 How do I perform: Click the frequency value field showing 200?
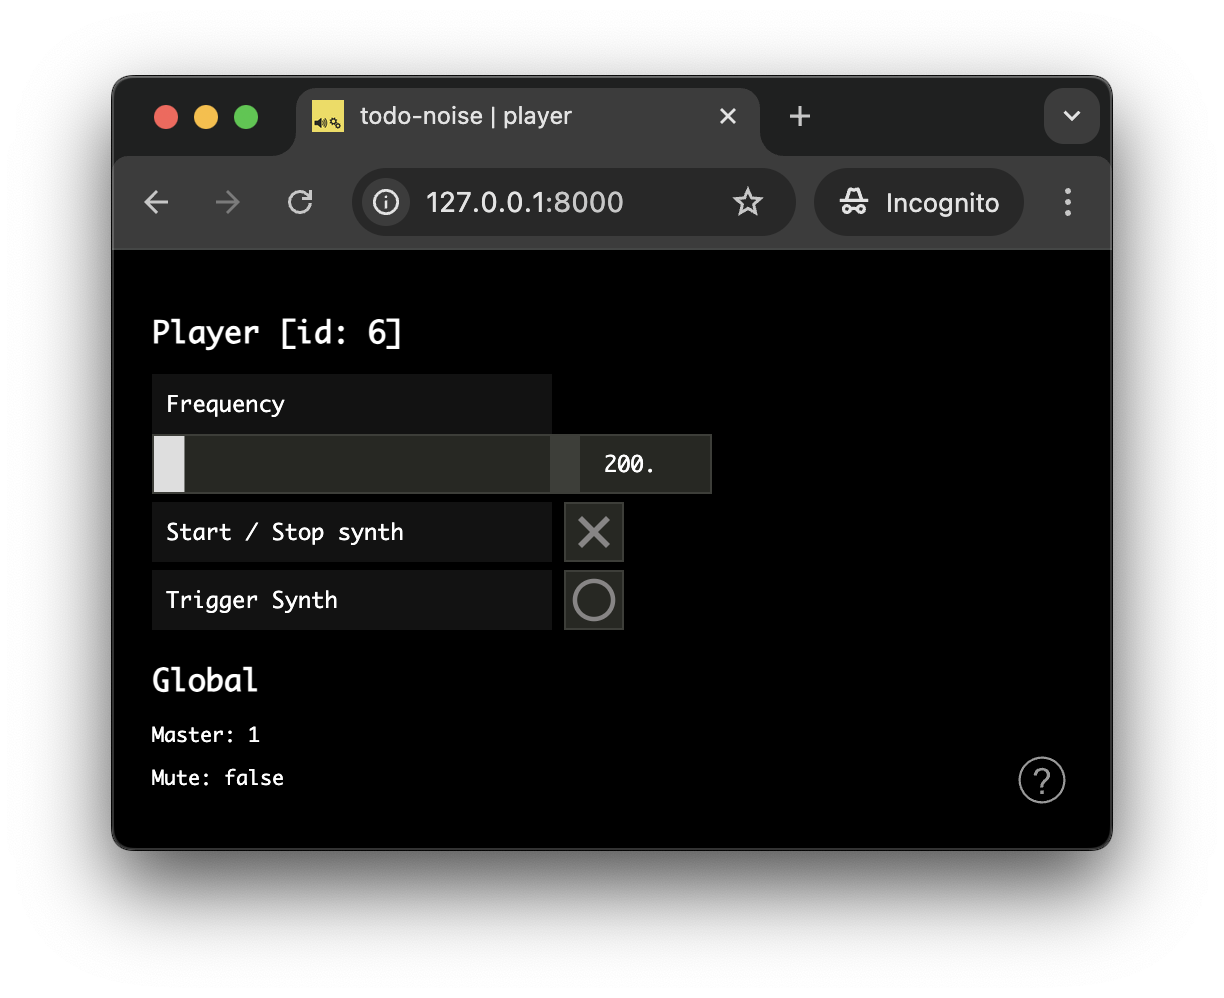point(631,463)
